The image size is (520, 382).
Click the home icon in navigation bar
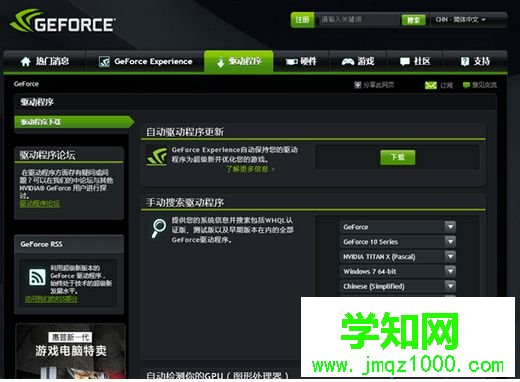click(x=26, y=62)
